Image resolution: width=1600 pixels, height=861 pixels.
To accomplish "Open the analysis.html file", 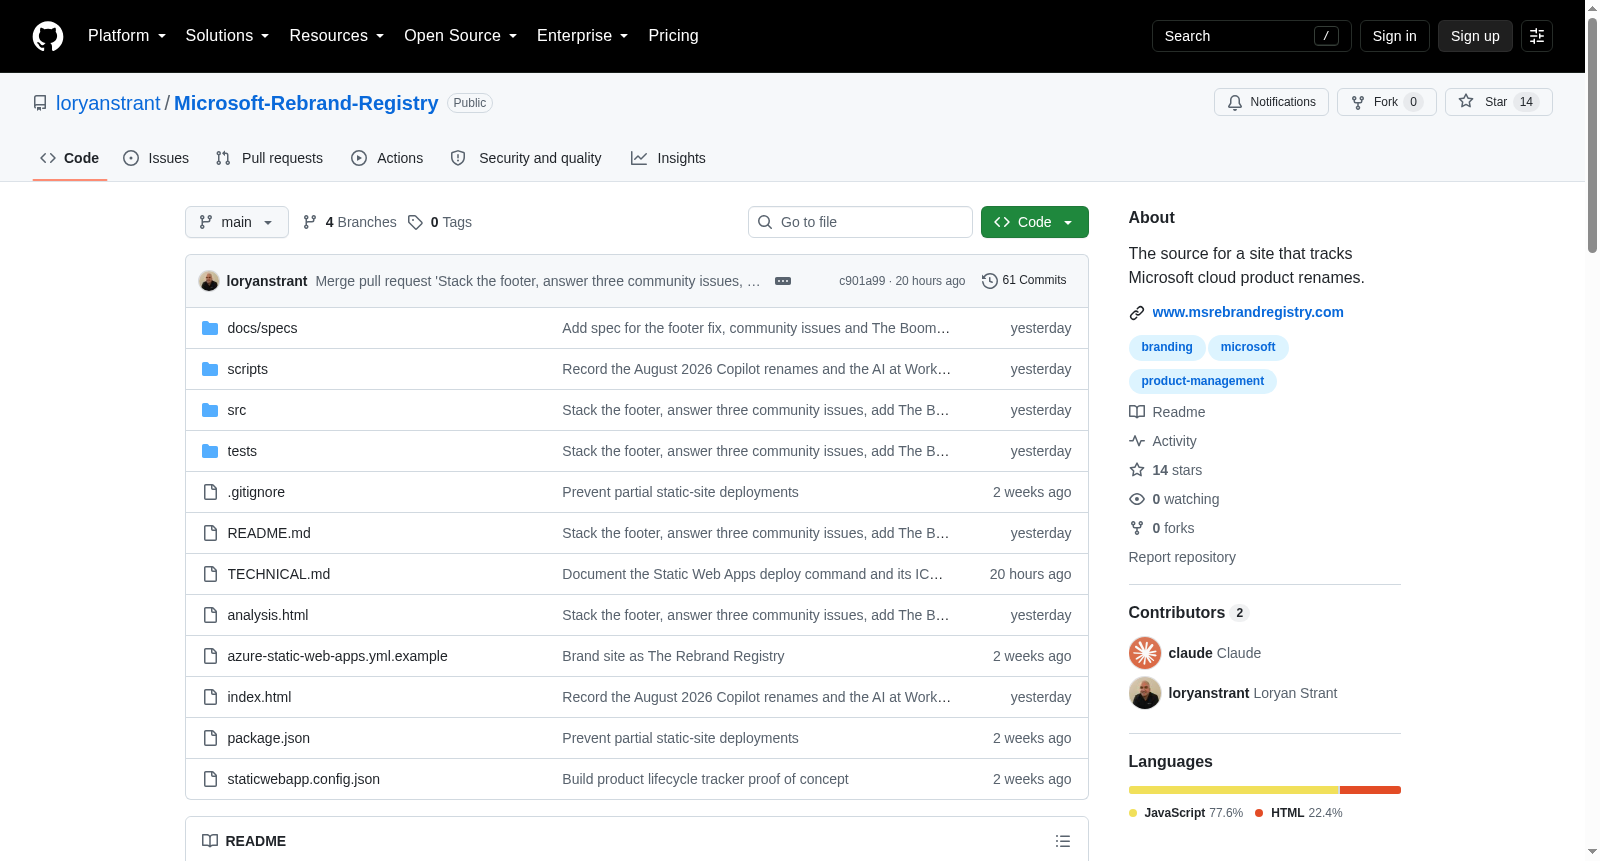I will [x=267, y=615].
